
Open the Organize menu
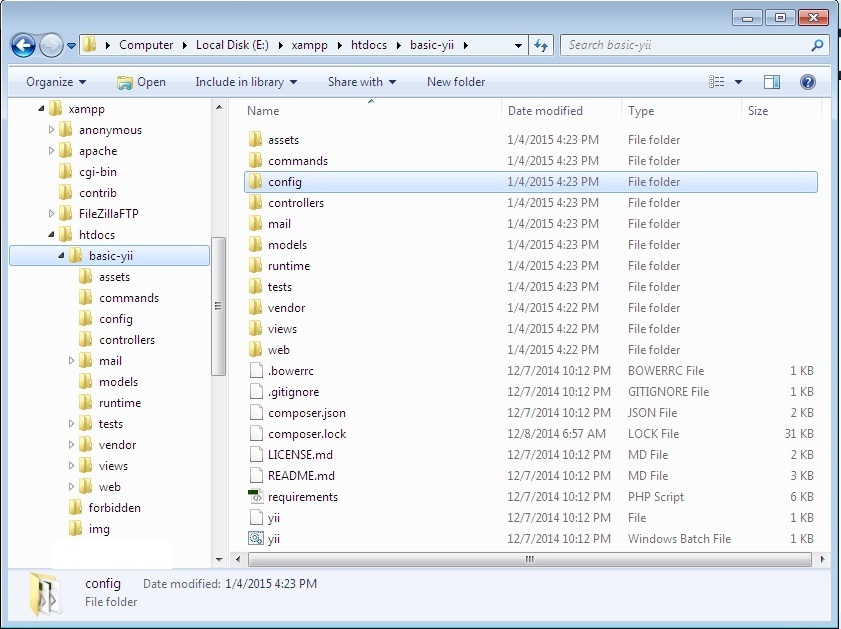(x=47, y=81)
